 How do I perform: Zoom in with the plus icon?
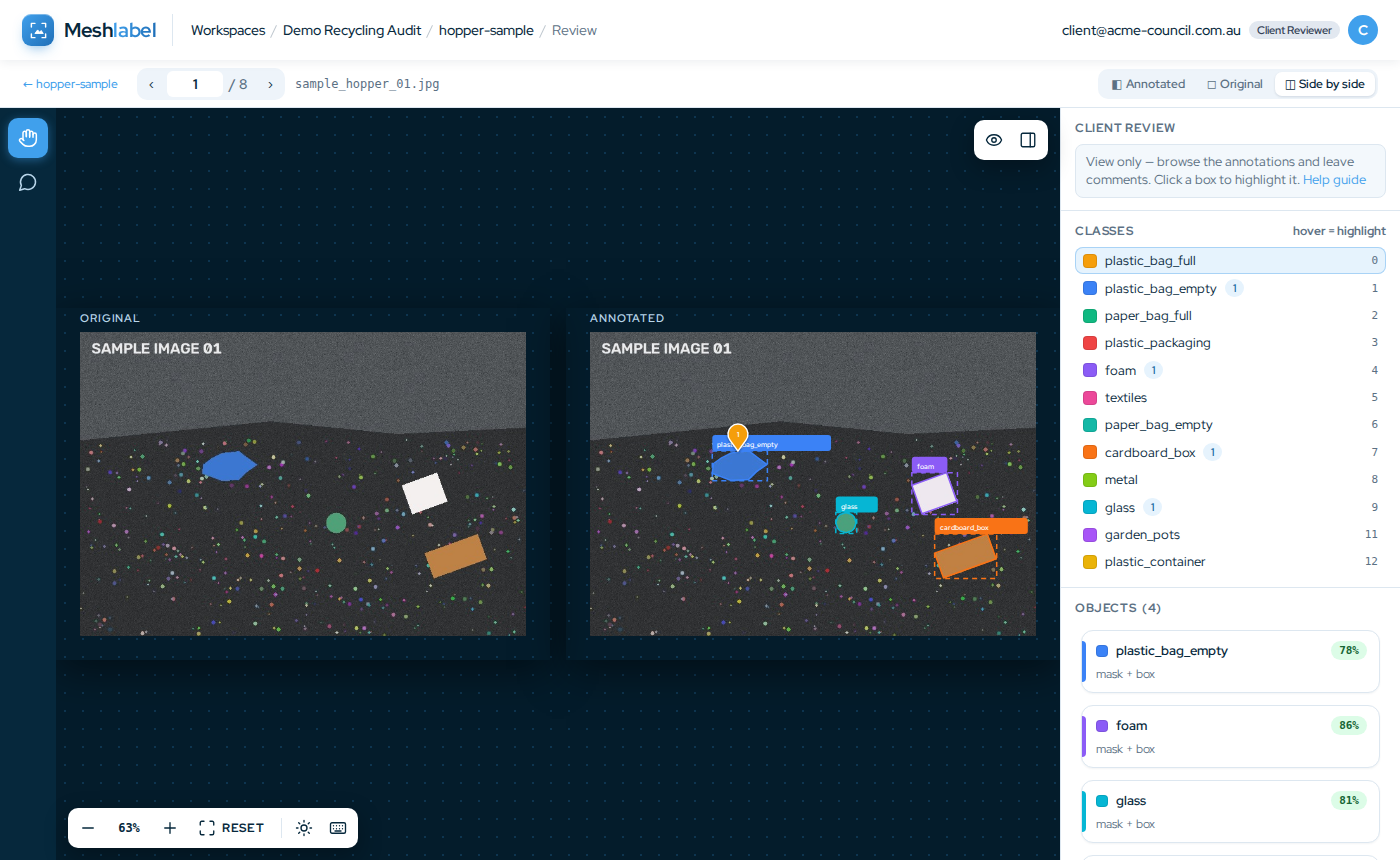170,828
